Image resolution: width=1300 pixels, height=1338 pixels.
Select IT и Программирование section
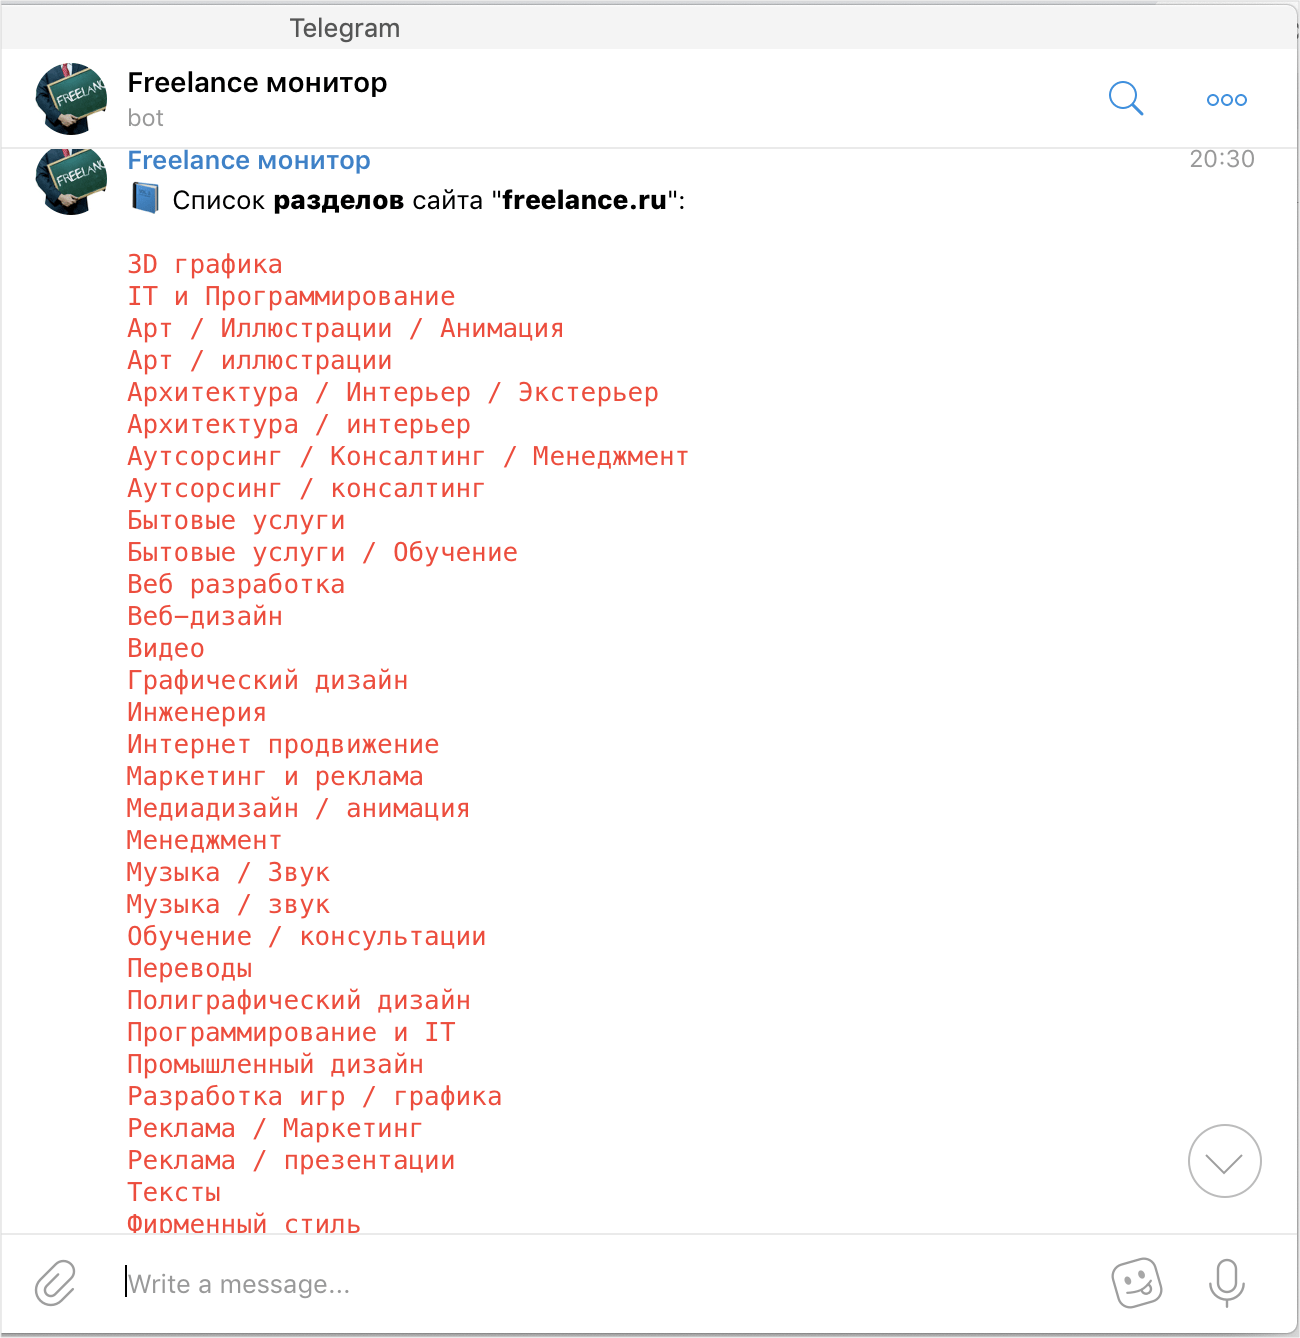pyautogui.click(x=291, y=297)
